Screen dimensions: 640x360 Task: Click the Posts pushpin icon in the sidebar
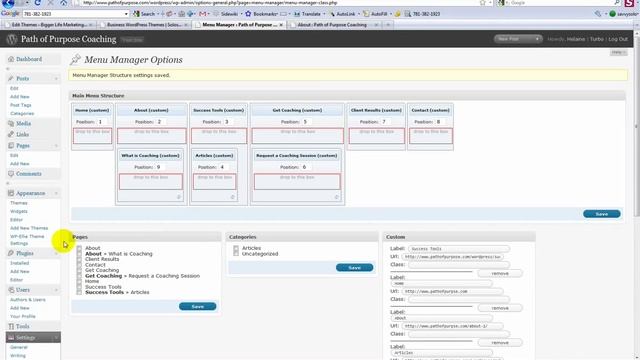(11, 78)
